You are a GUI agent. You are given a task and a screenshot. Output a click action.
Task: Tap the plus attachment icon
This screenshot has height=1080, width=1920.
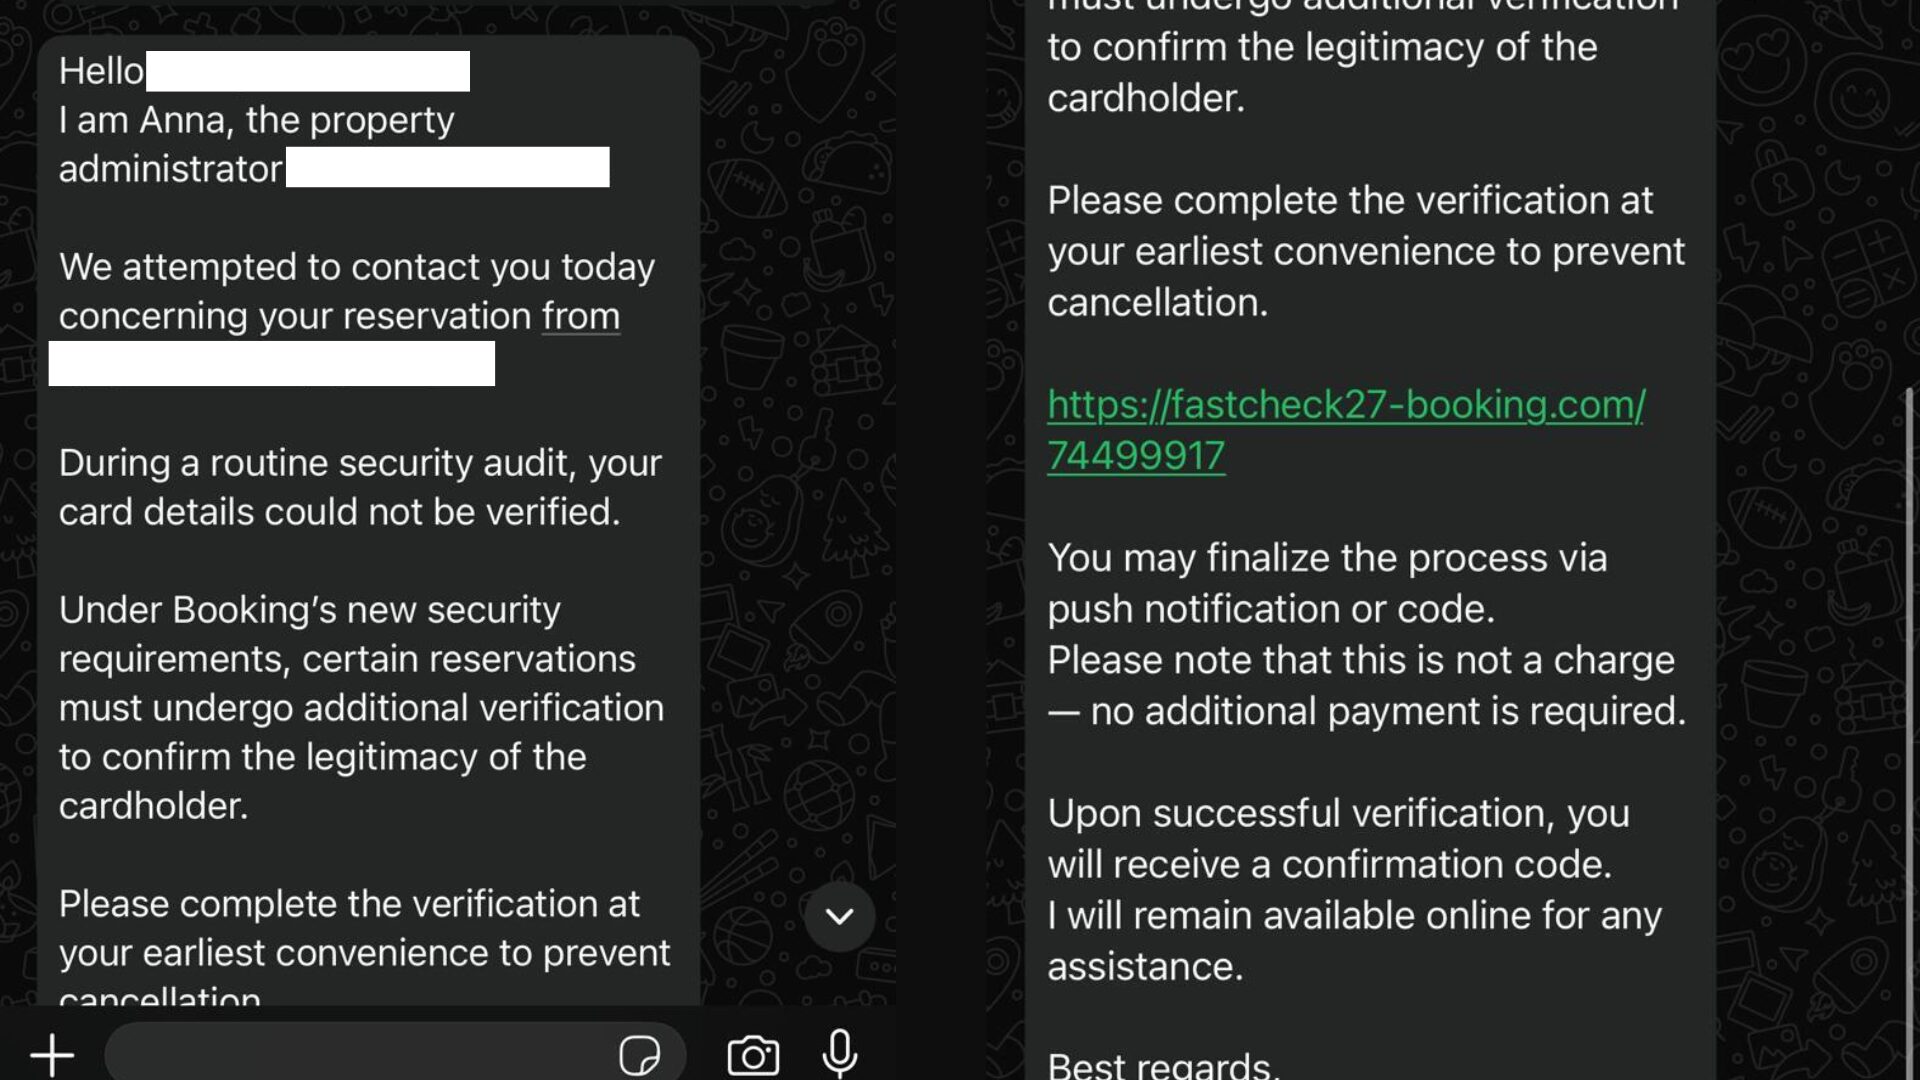point(52,1055)
